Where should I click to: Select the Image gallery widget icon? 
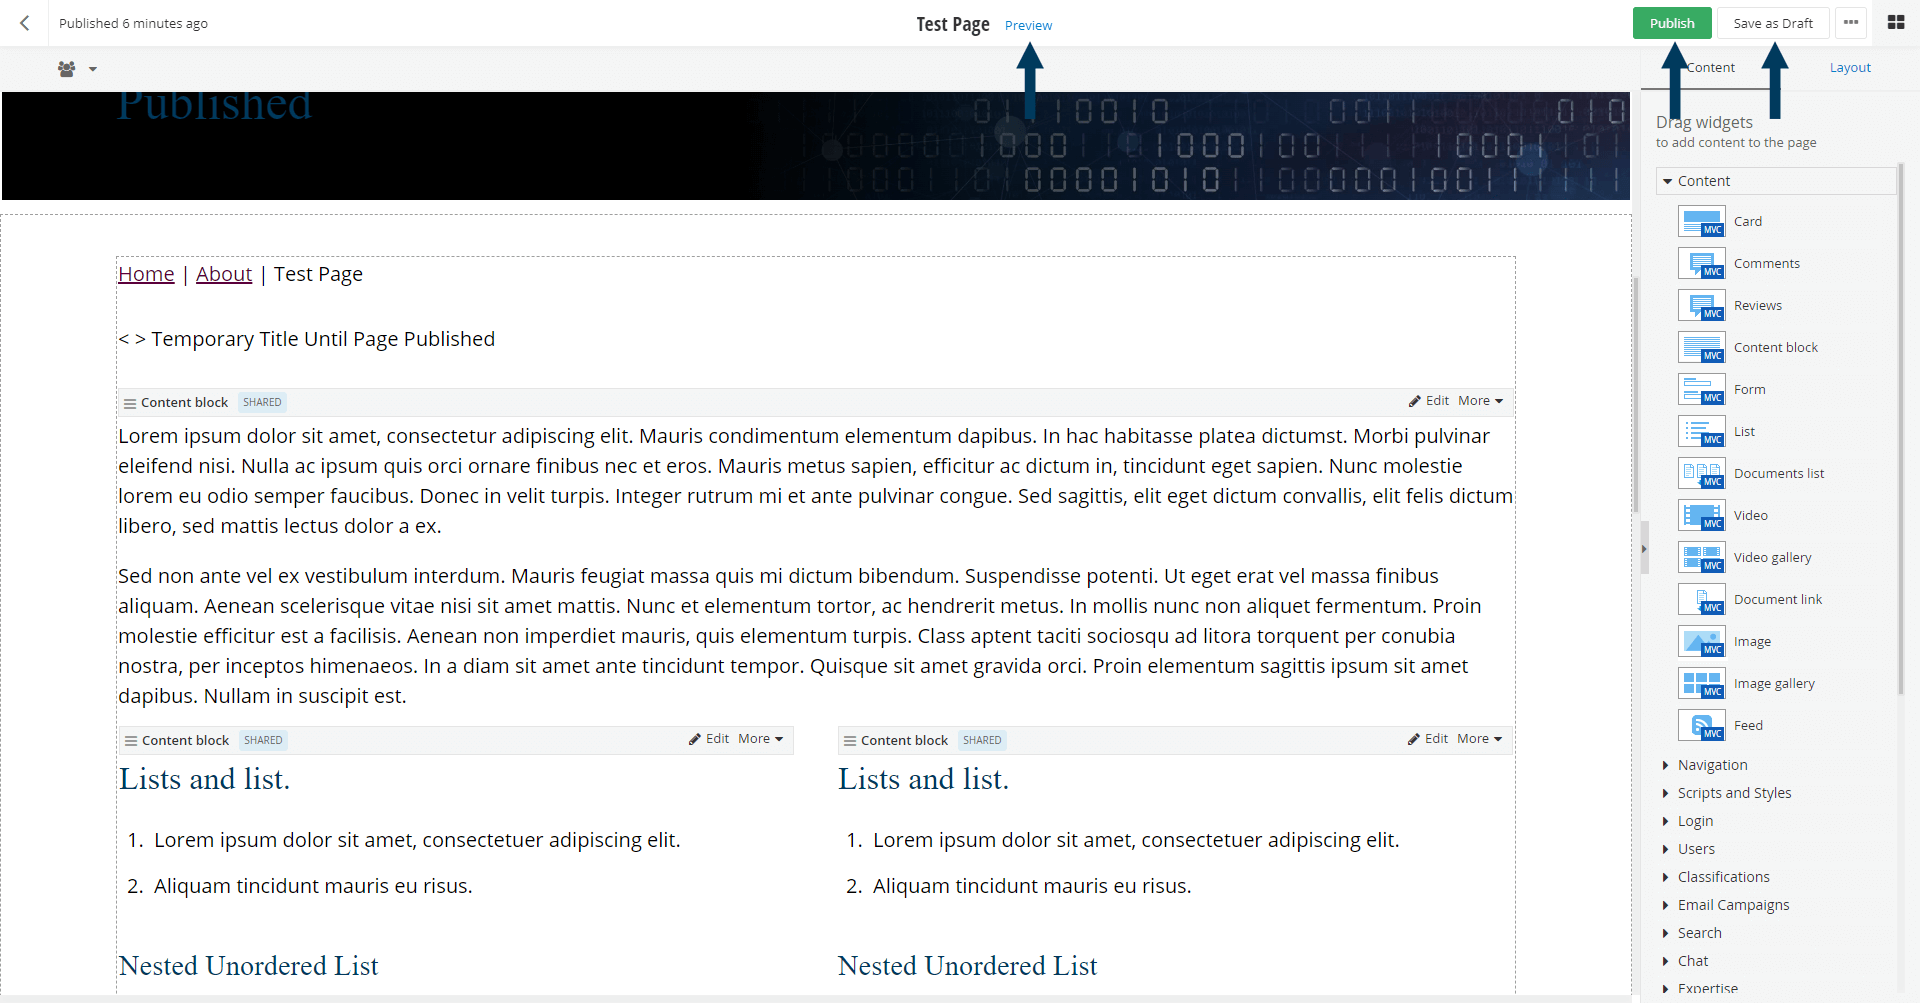click(1701, 683)
